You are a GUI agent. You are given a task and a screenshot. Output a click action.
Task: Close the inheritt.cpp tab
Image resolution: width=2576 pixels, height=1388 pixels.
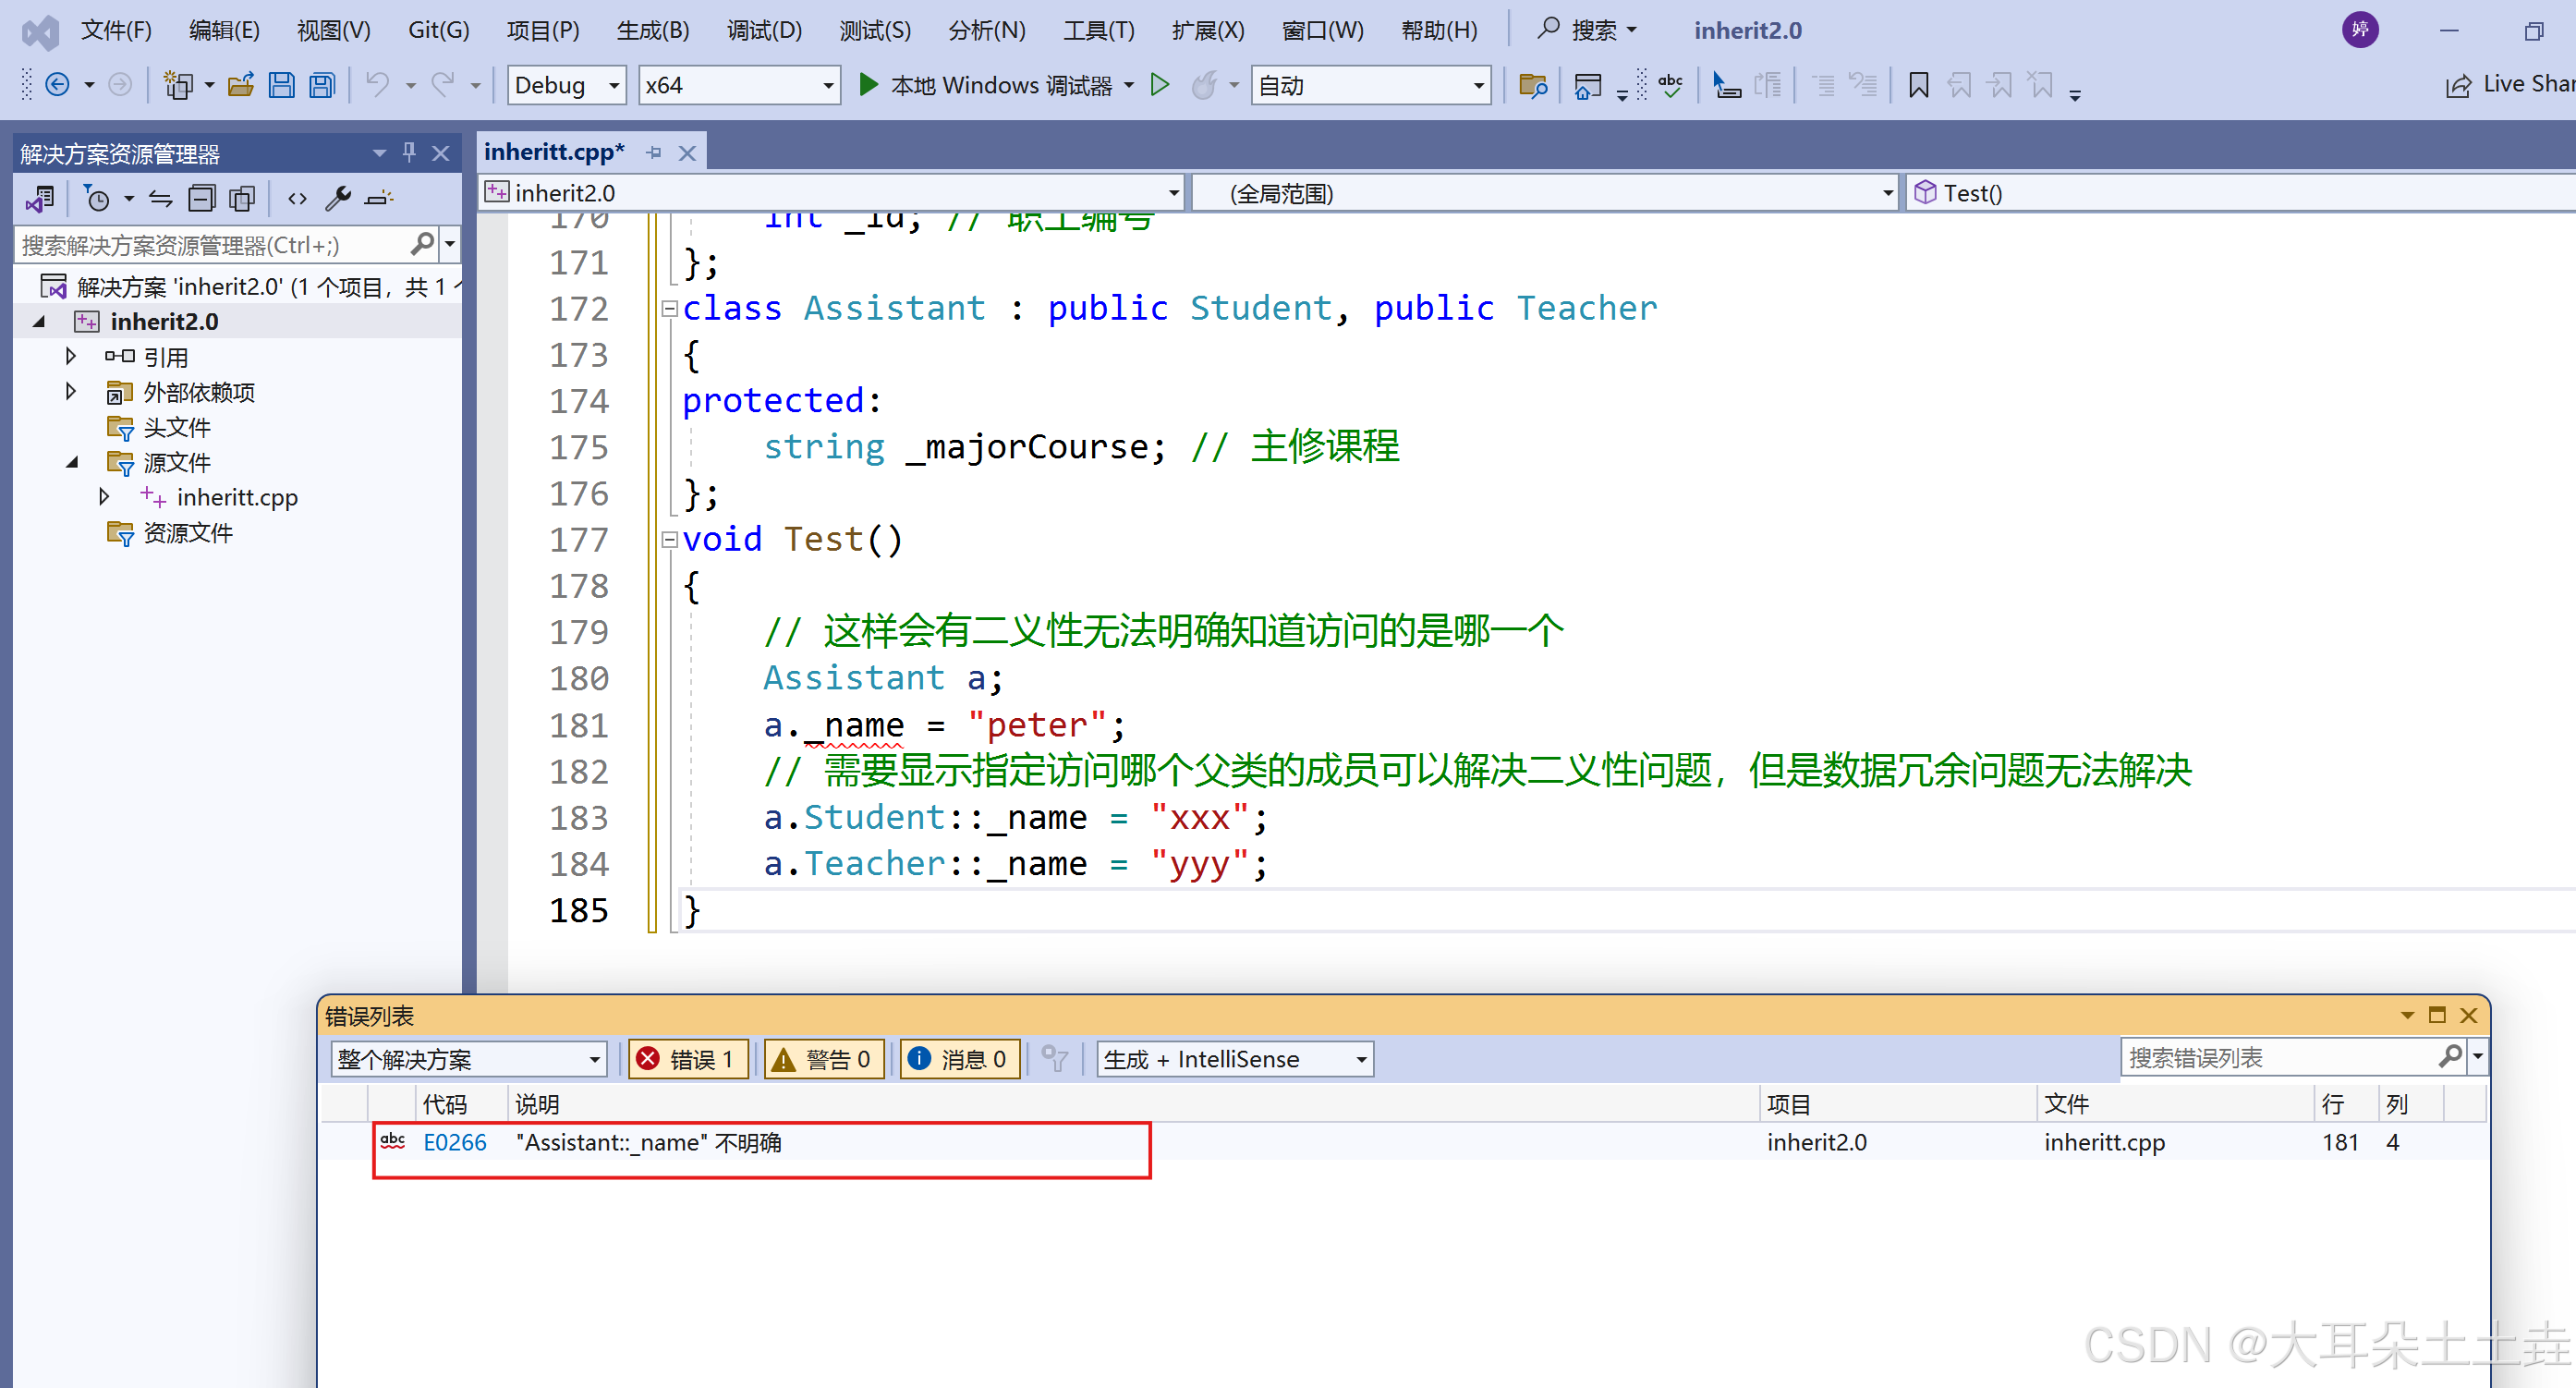point(687,153)
